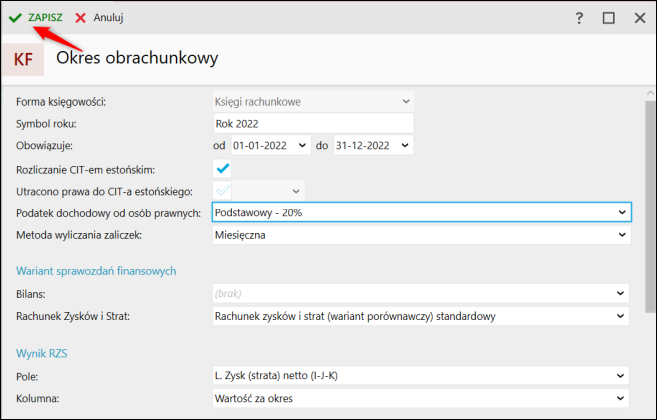The height and width of the screenshot is (420, 657).
Task: Click the red Anuluj X icon
Action: pos(80,18)
